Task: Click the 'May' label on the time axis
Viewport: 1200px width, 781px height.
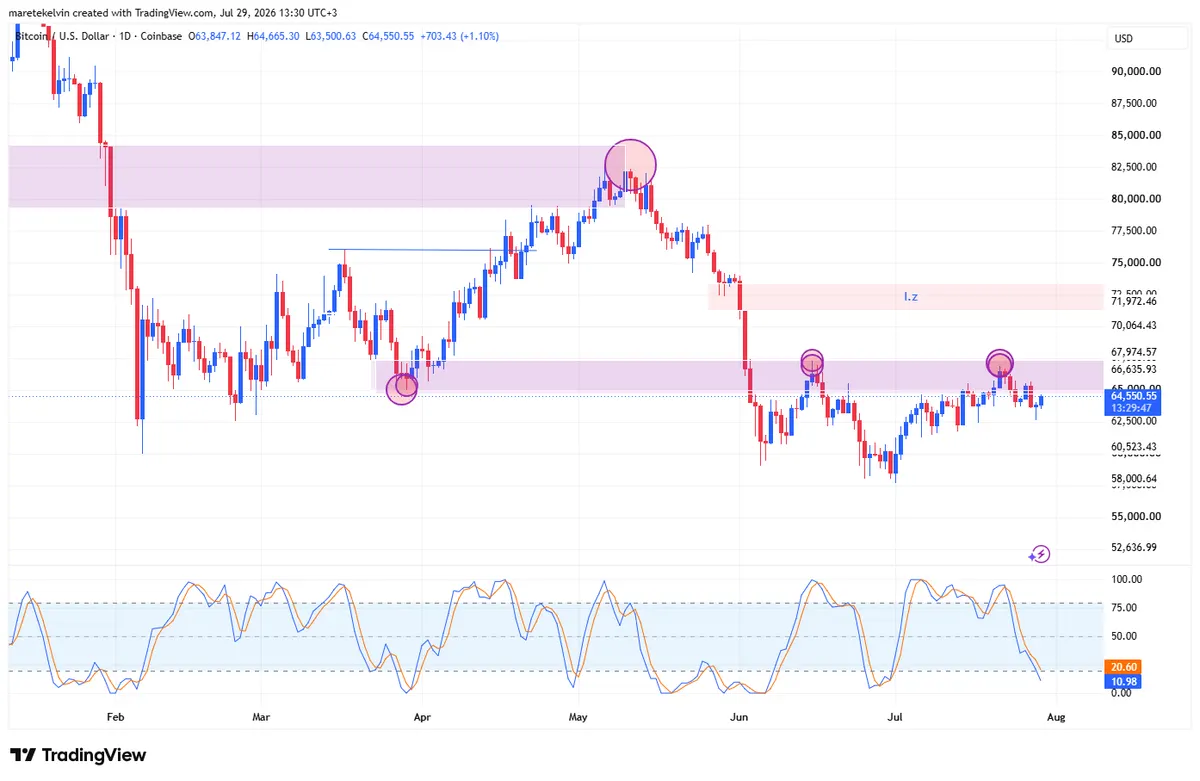Action: 579,717
